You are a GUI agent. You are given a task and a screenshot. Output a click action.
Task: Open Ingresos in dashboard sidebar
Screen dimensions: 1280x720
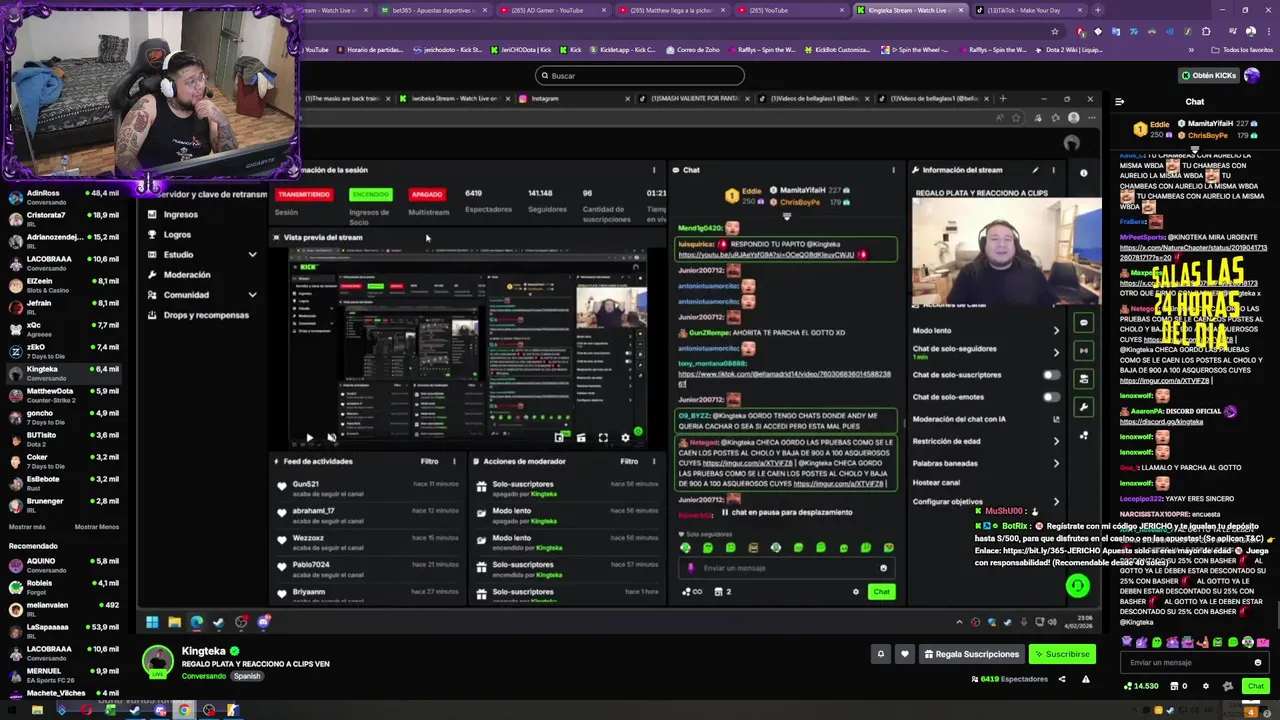coord(181,214)
